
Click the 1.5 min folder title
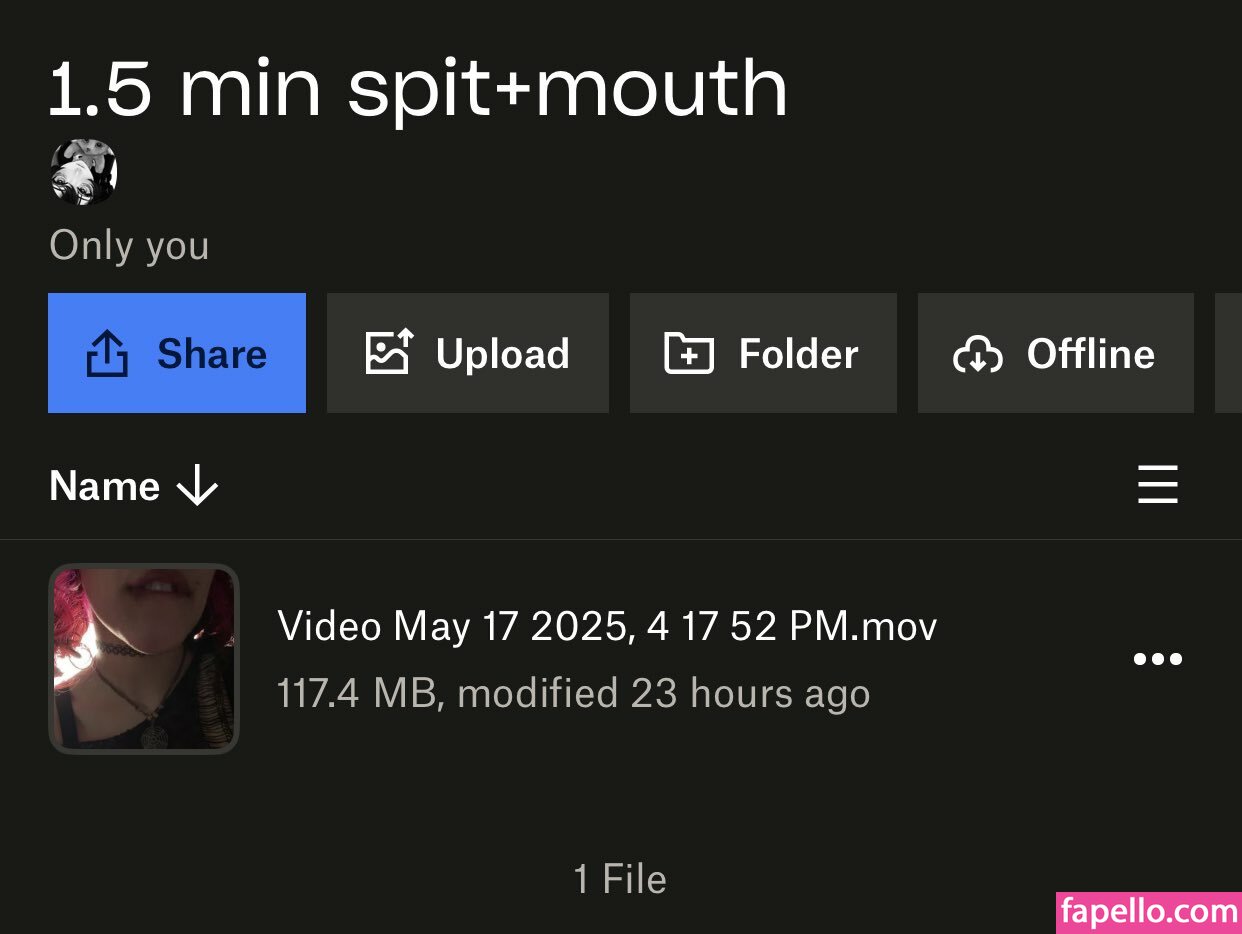point(418,88)
